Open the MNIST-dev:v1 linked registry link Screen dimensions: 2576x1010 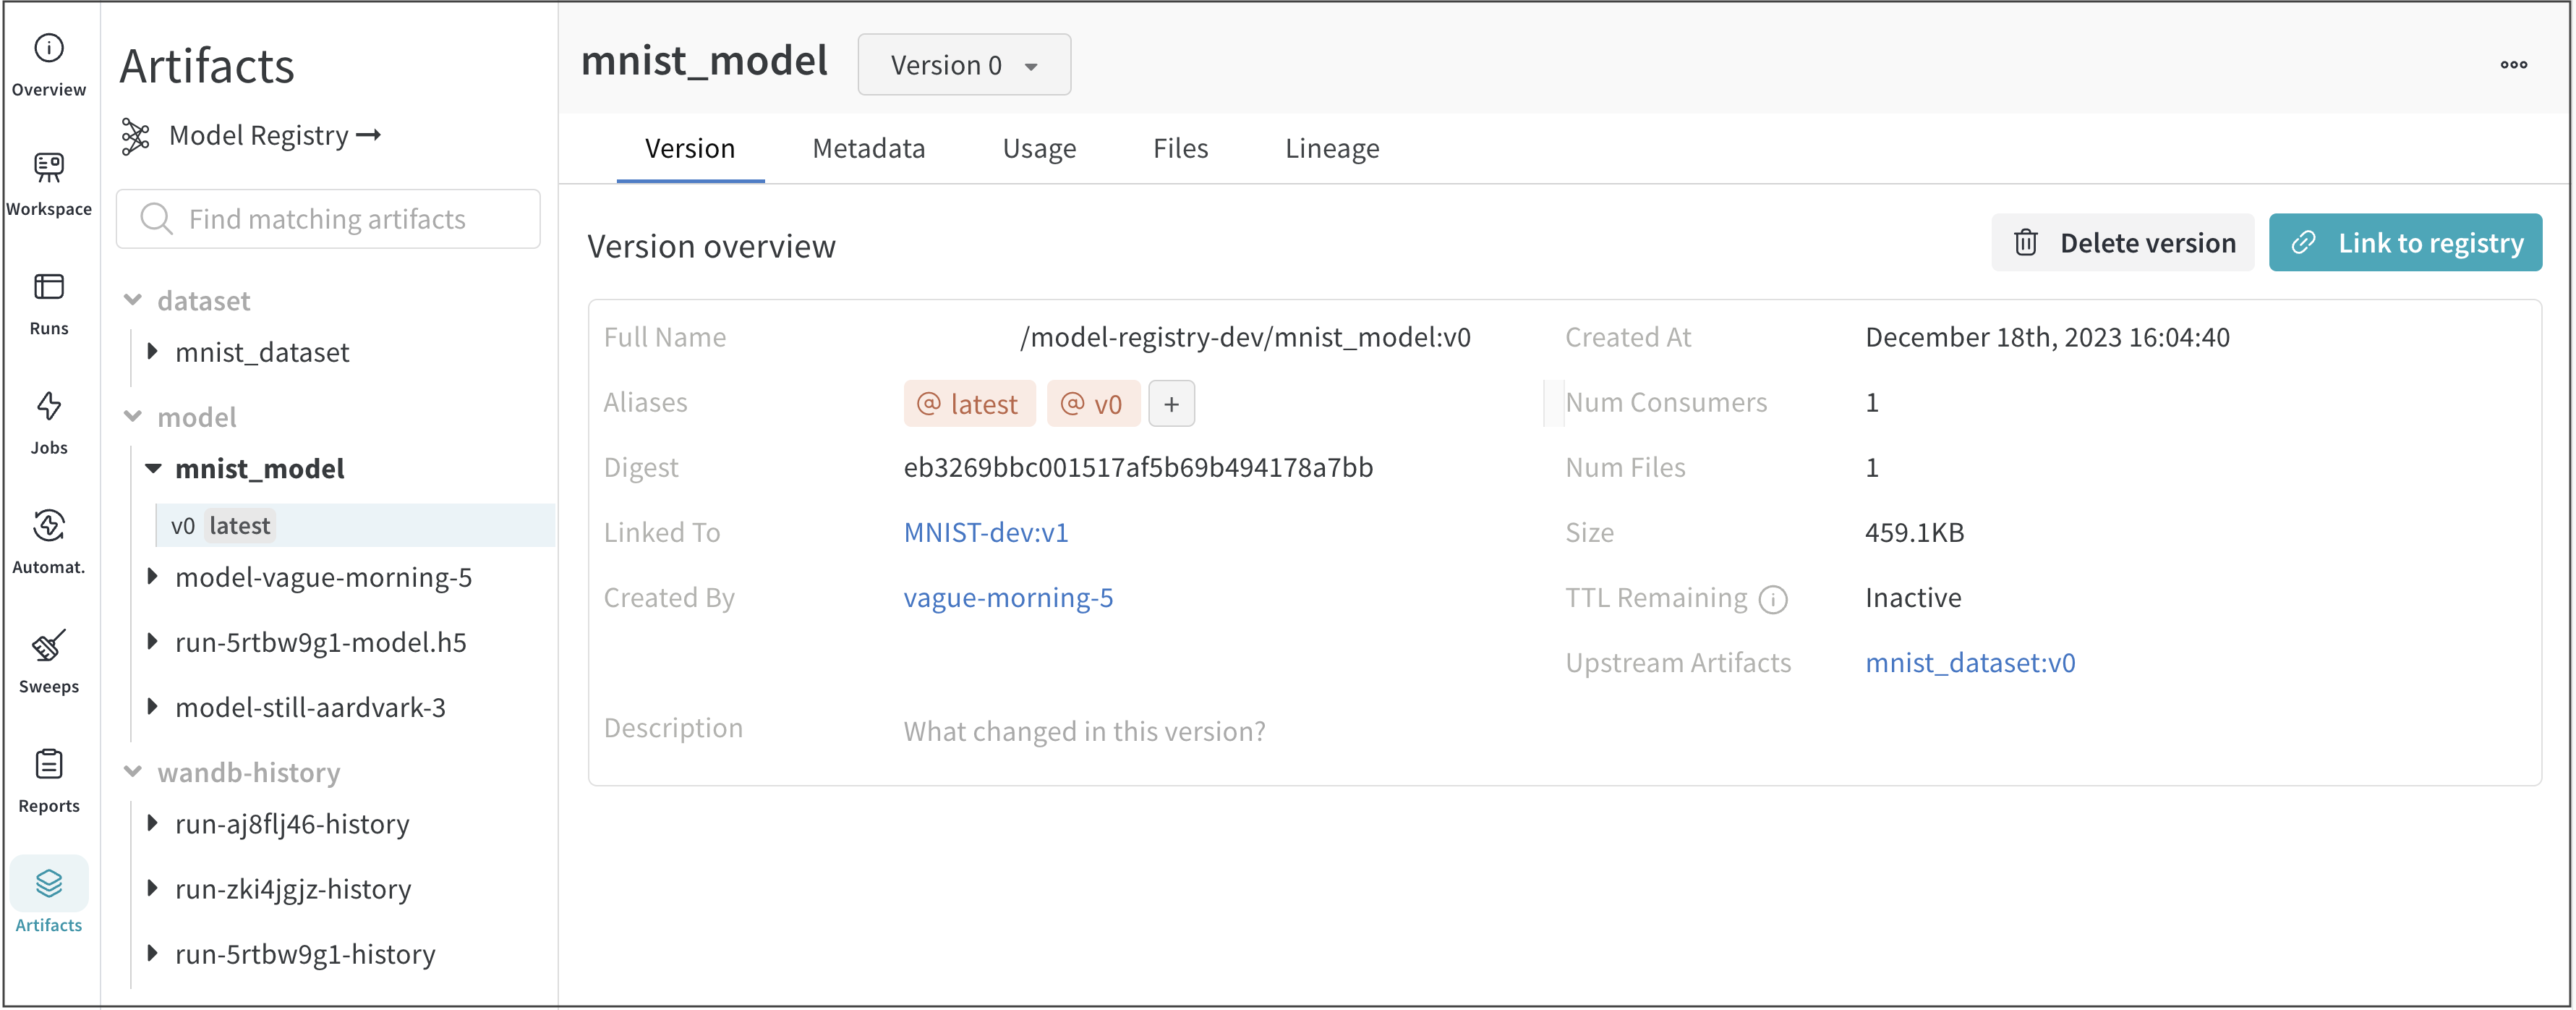tap(985, 533)
